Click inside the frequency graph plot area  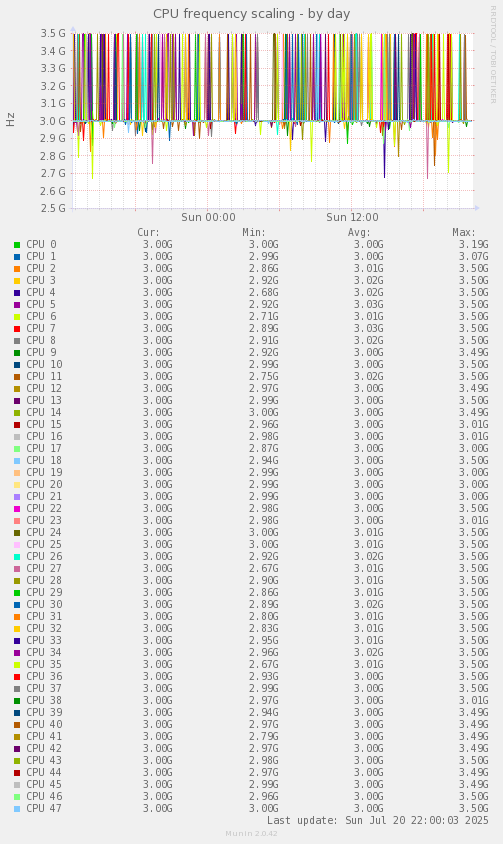tap(273, 121)
